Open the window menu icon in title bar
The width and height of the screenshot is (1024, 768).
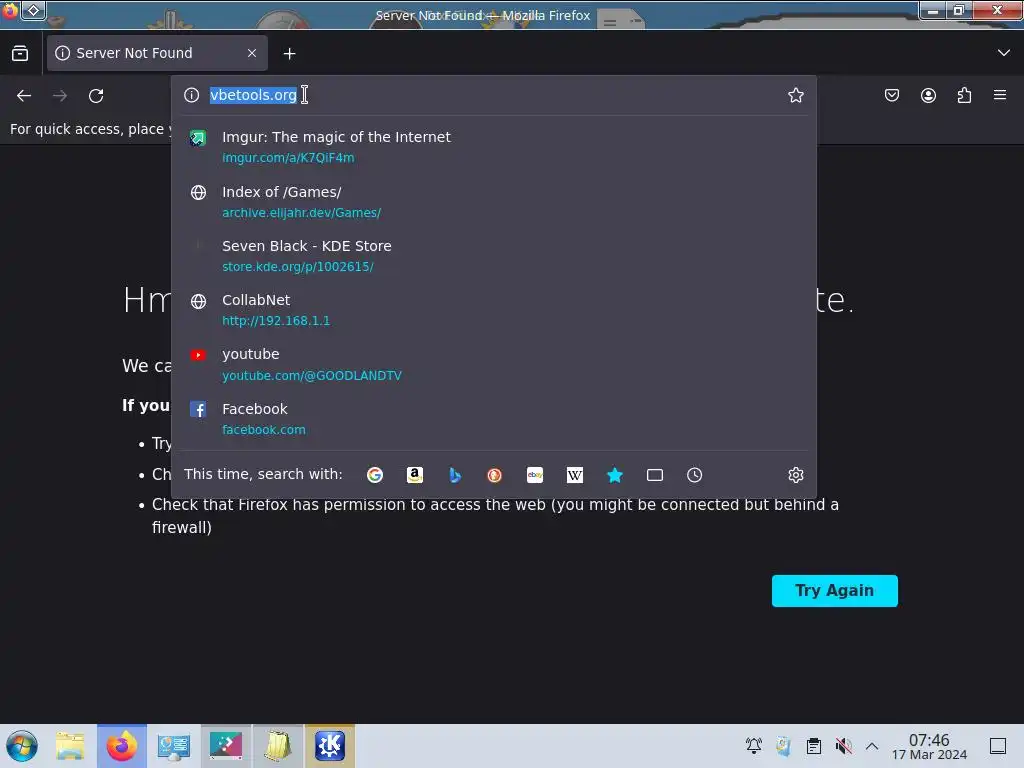click(x=10, y=10)
